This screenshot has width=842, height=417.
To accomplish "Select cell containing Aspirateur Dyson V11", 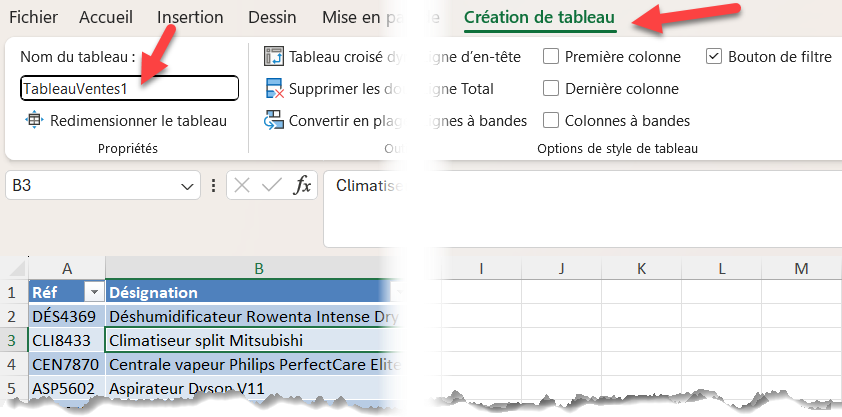I will (187, 388).
